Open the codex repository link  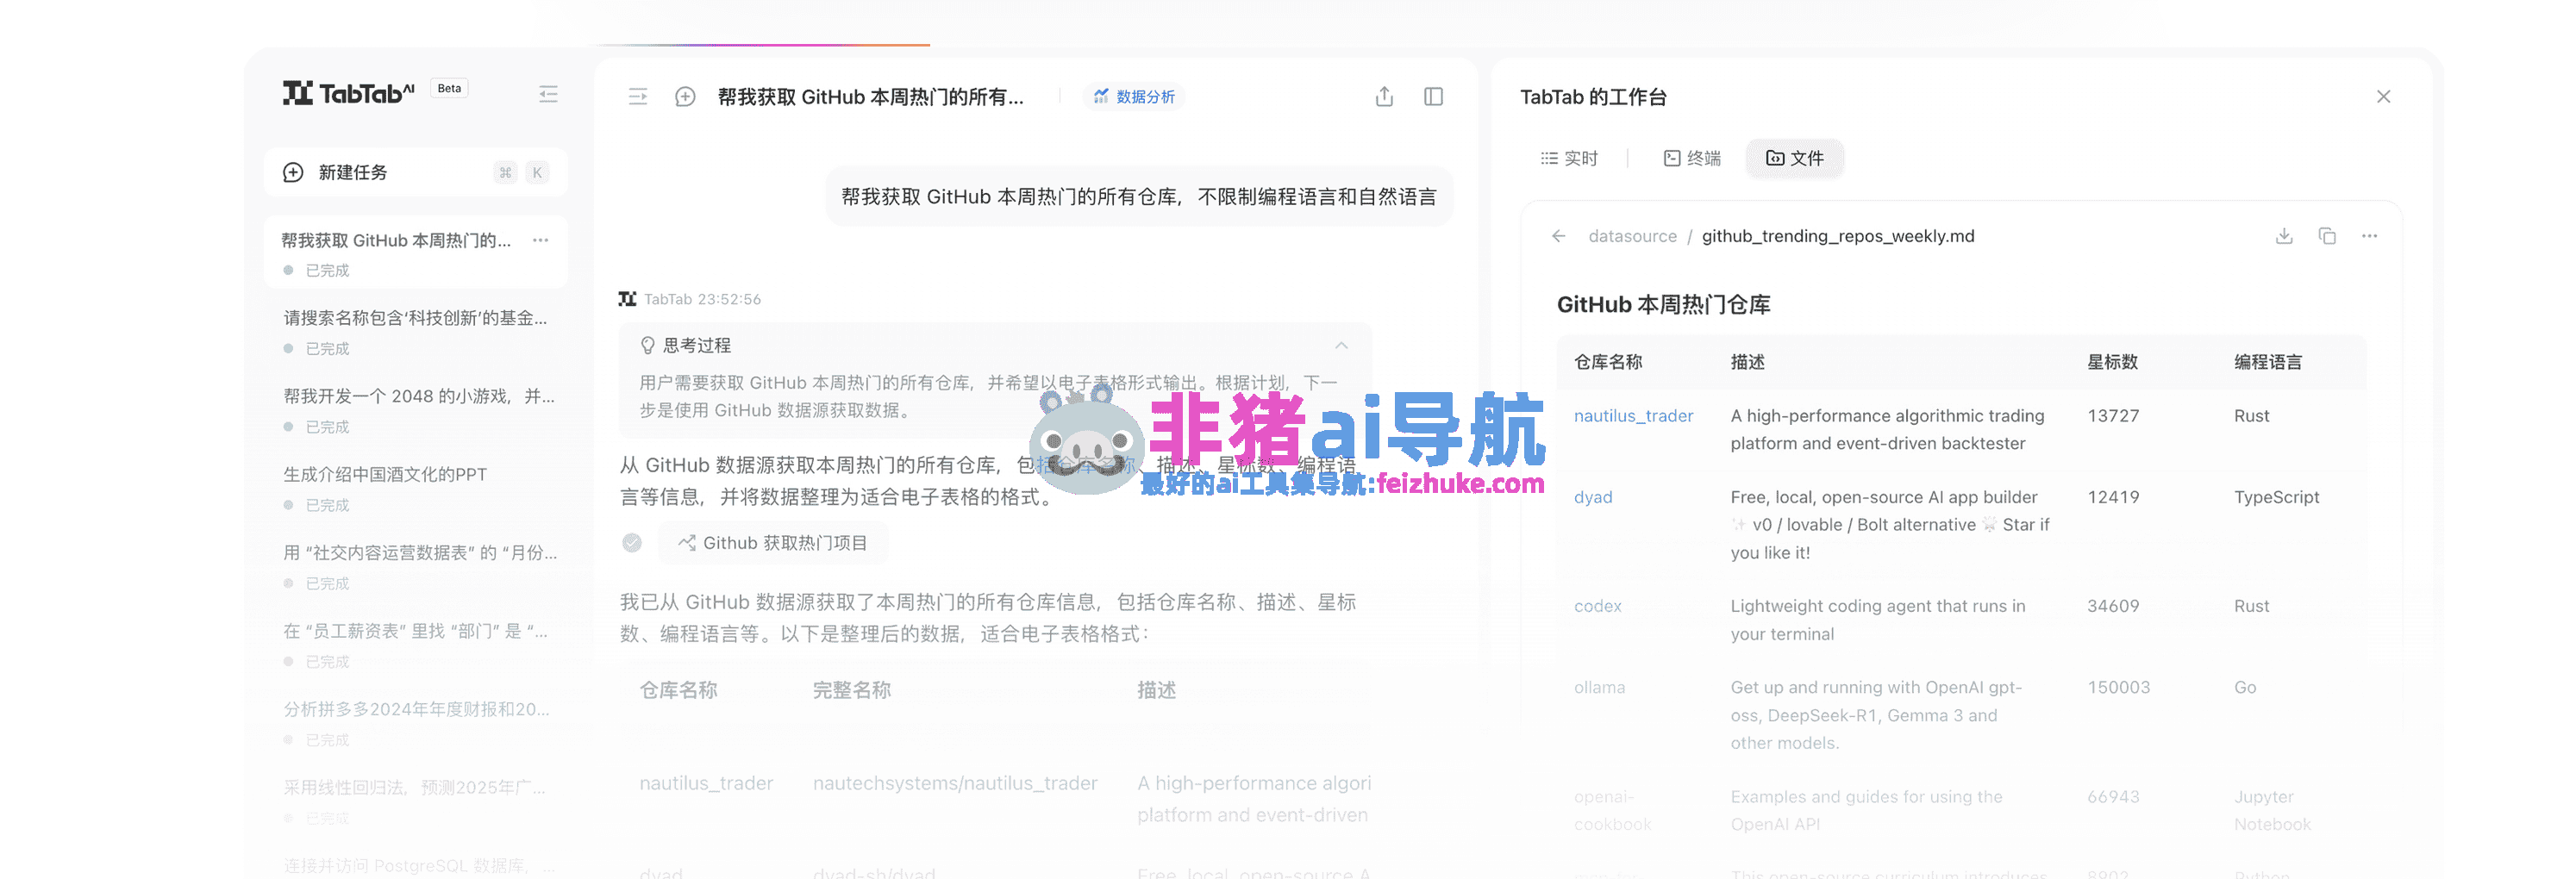coord(1598,606)
